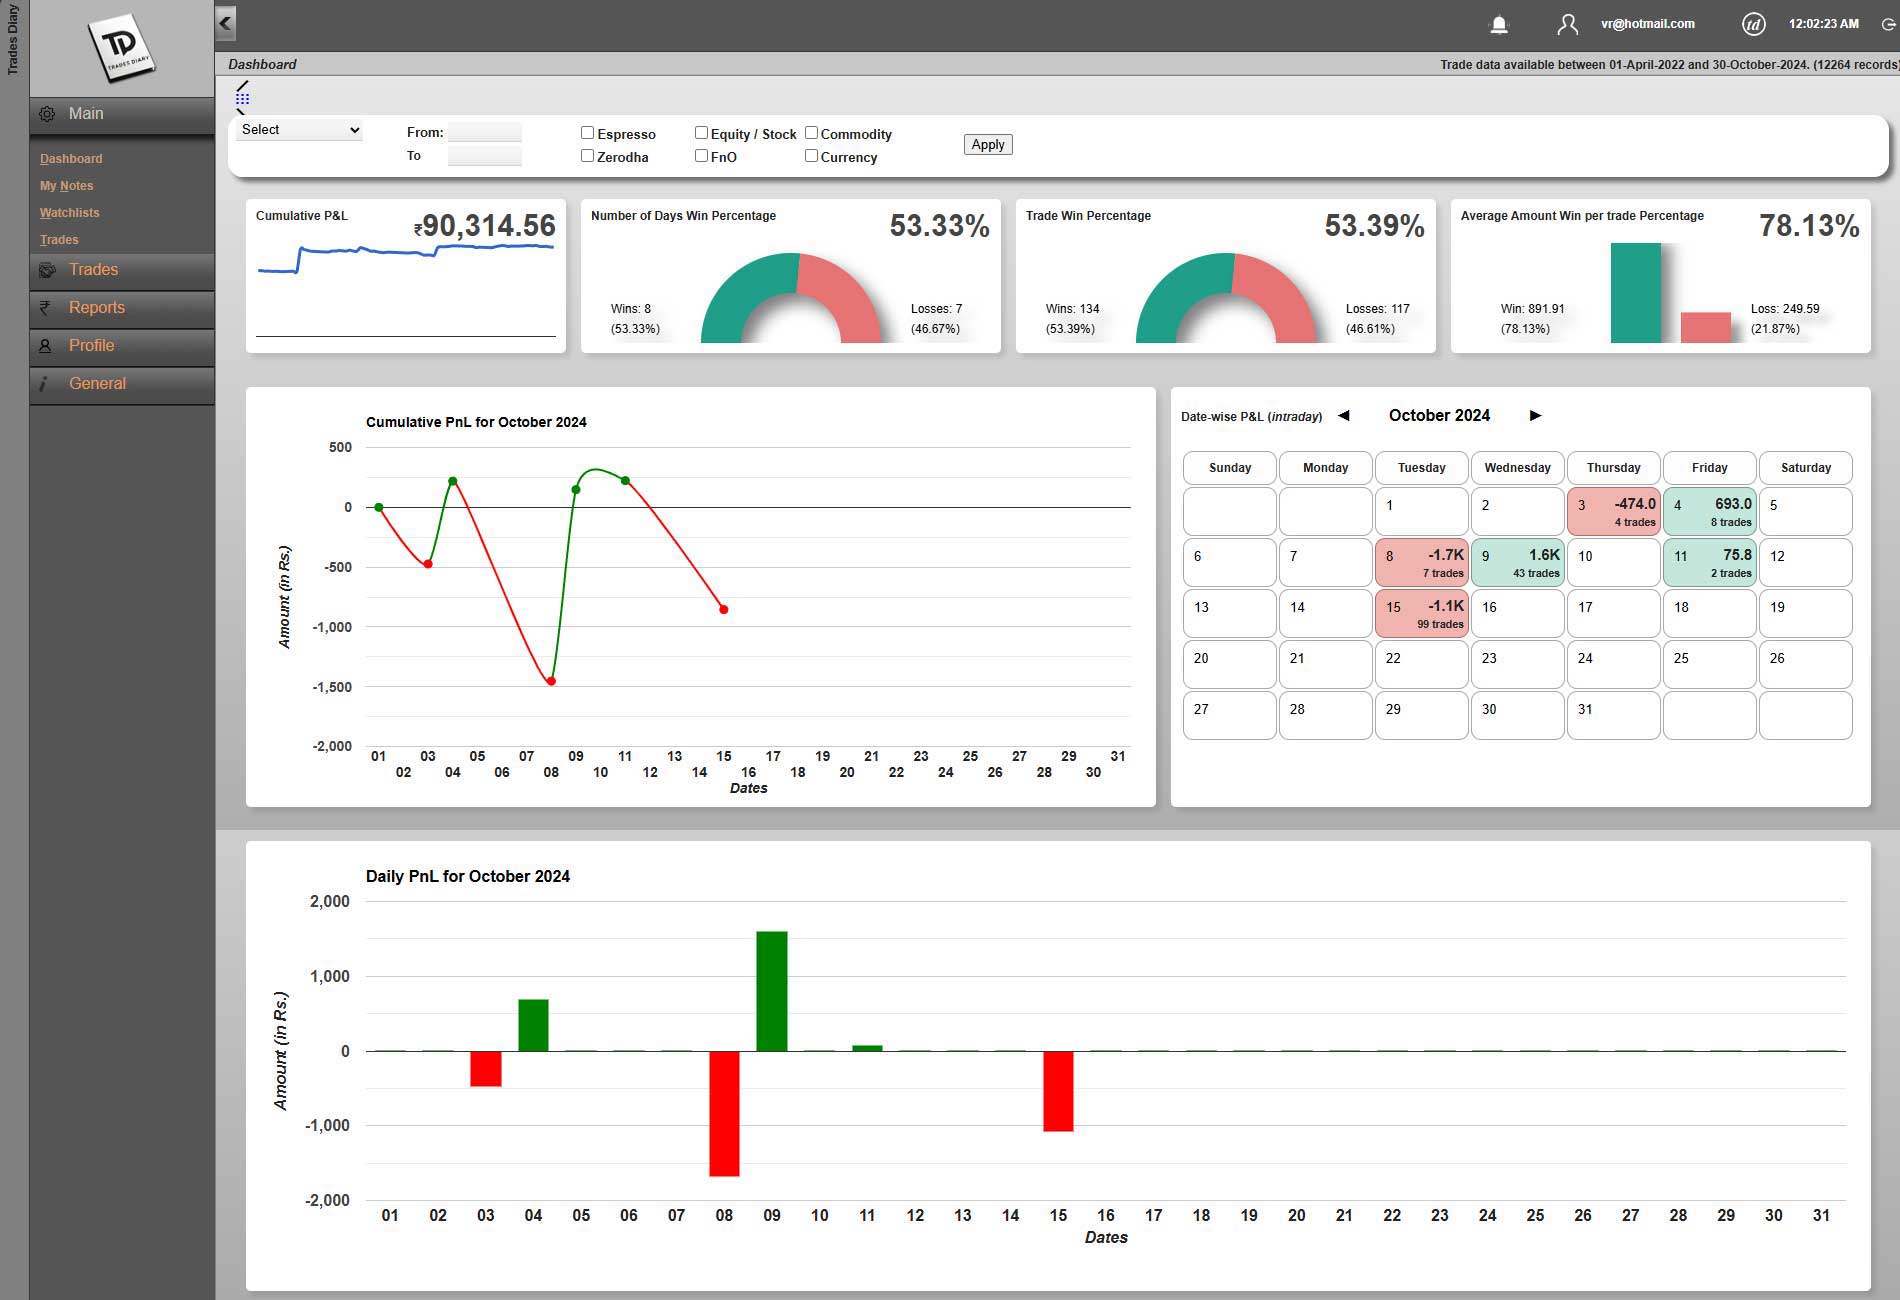This screenshot has height=1300, width=1900.
Task: Click the green Win bar 891.91
Action: (x=1635, y=293)
